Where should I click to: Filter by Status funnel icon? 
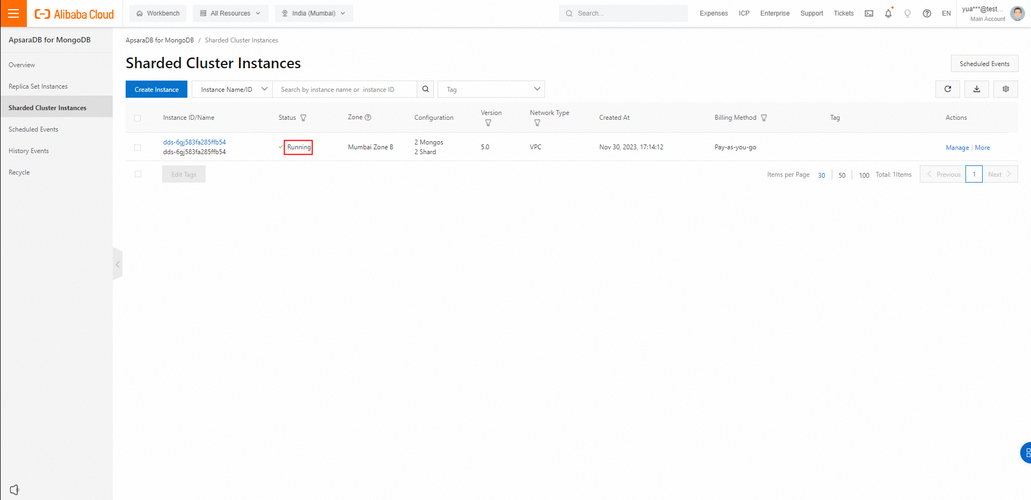point(303,118)
